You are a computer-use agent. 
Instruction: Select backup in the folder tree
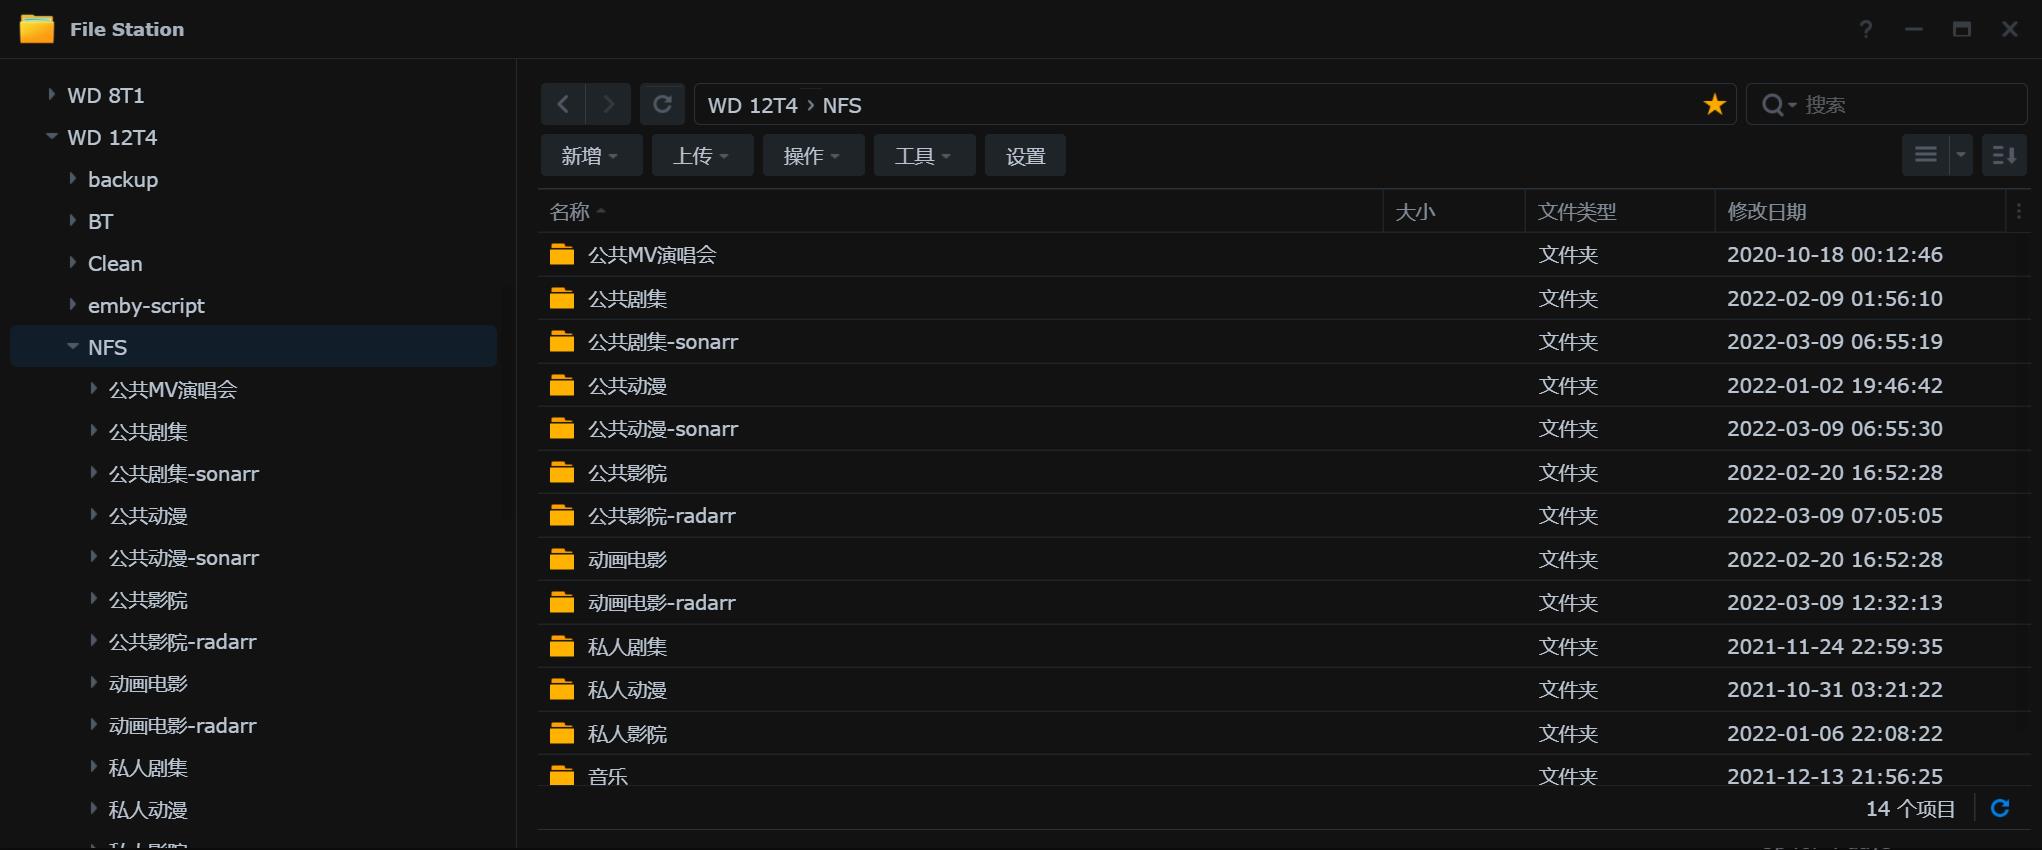pos(123,179)
